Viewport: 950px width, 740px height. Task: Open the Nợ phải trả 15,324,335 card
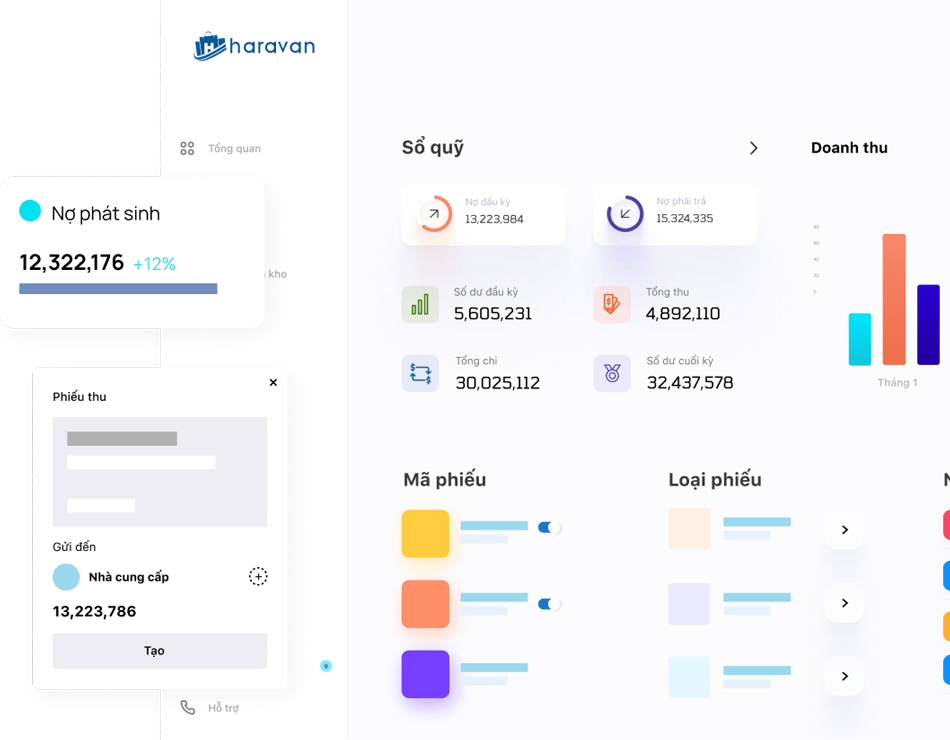675,214
